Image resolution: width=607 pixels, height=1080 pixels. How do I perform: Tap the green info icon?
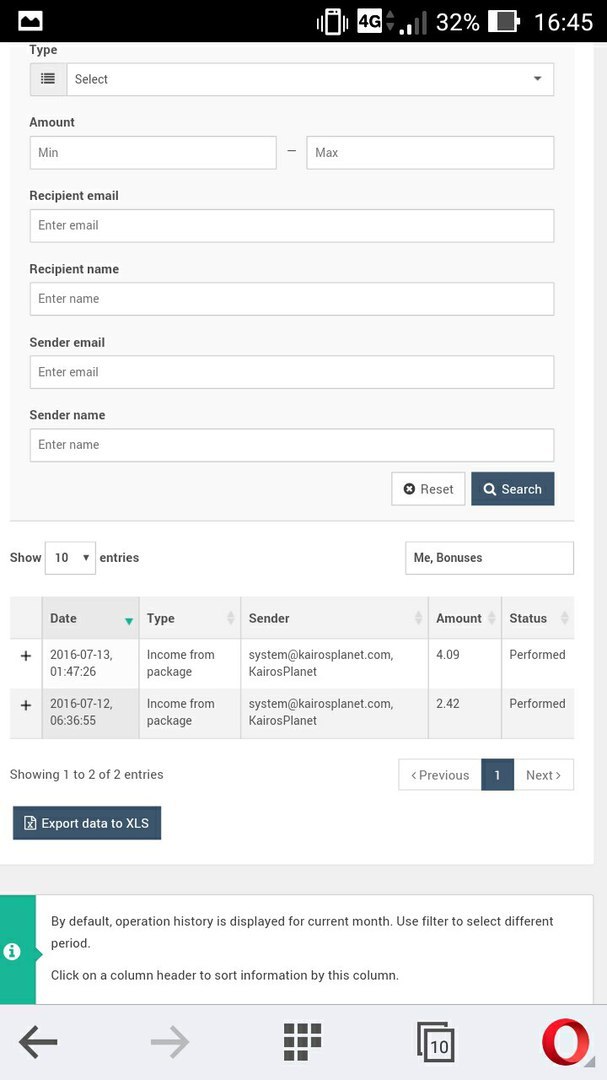12,952
